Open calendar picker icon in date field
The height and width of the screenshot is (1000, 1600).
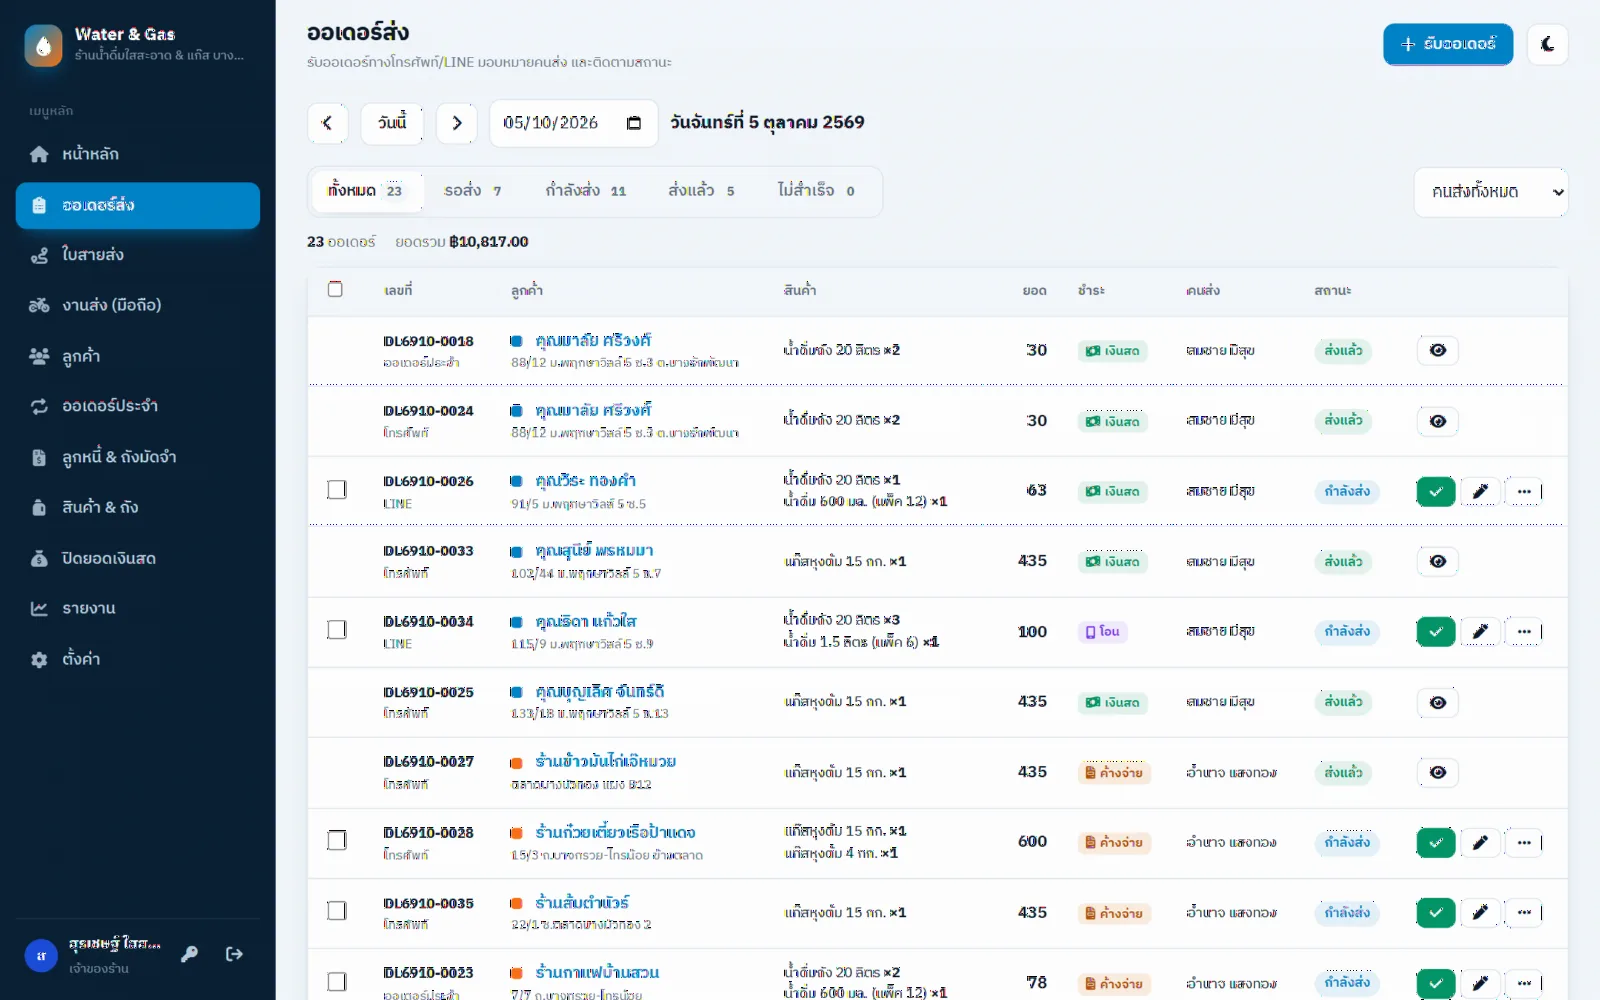[633, 123]
